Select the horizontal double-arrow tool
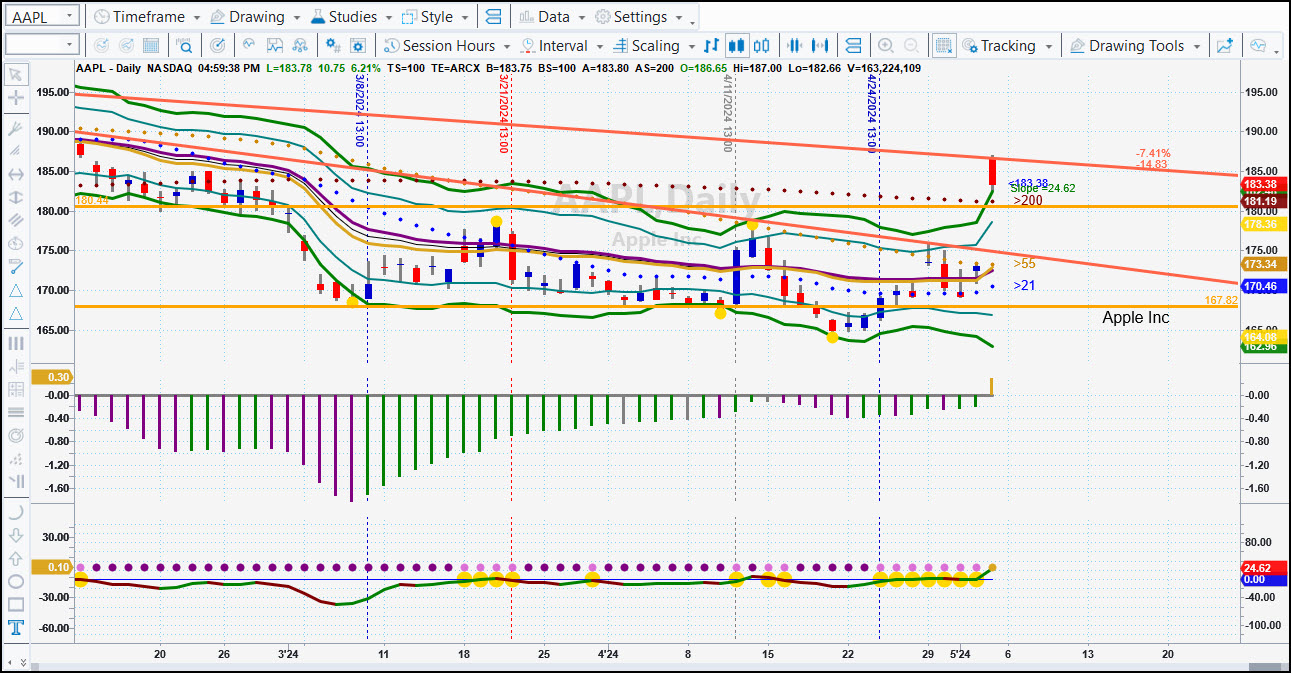 coord(16,174)
